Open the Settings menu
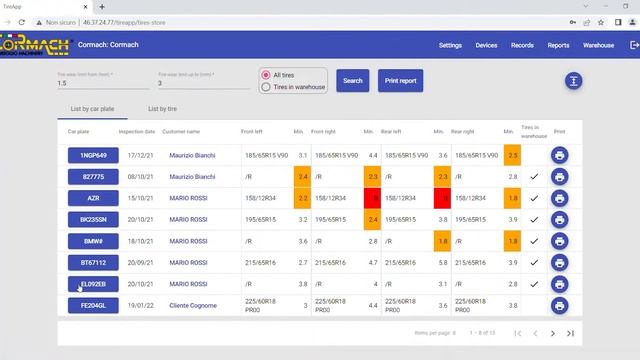 click(x=450, y=45)
